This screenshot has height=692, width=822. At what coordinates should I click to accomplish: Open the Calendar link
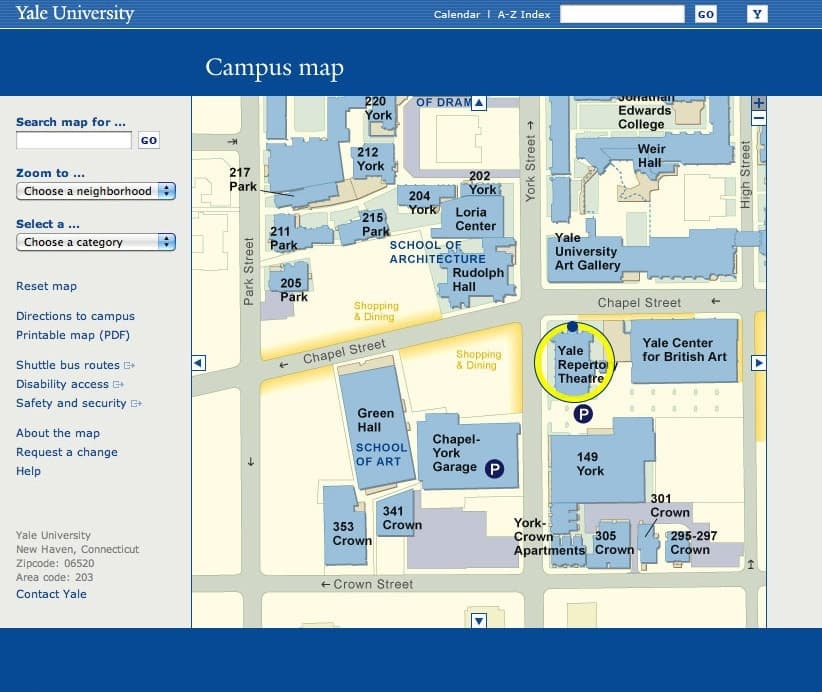tap(457, 15)
